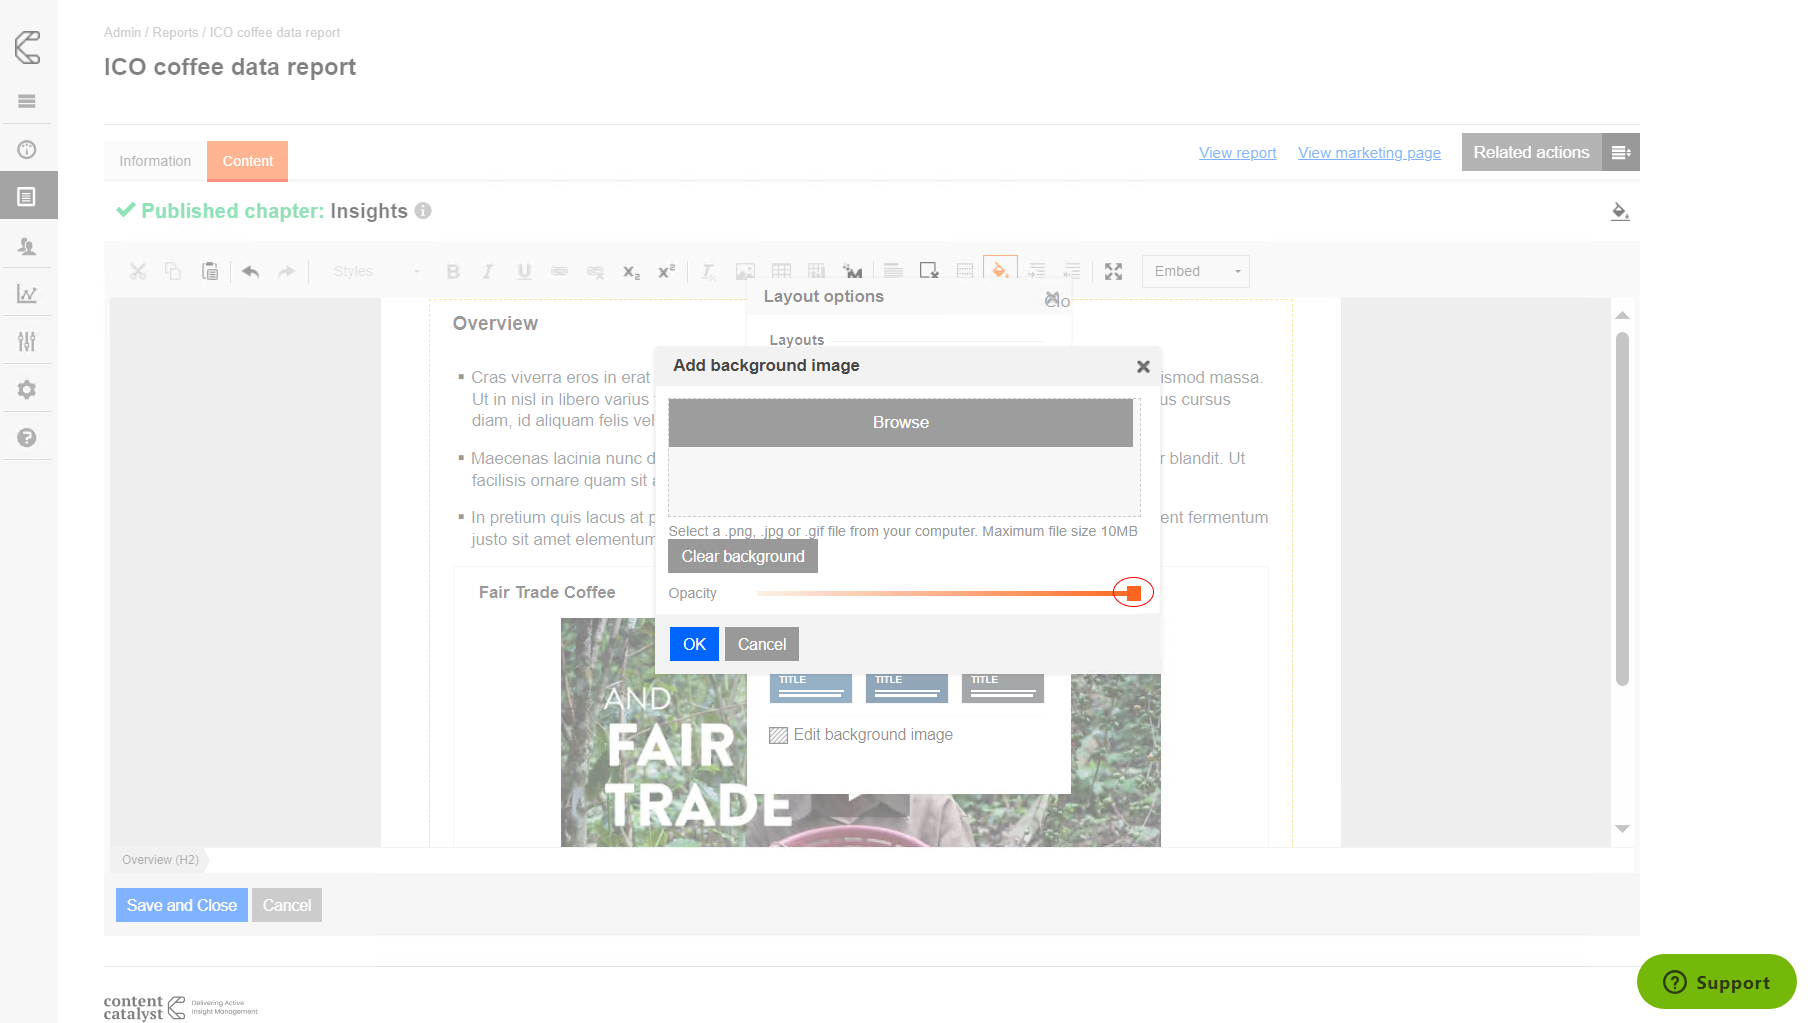Image resolution: width=1817 pixels, height=1023 pixels.
Task: Open the users section in sidebar
Action: [27, 246]
